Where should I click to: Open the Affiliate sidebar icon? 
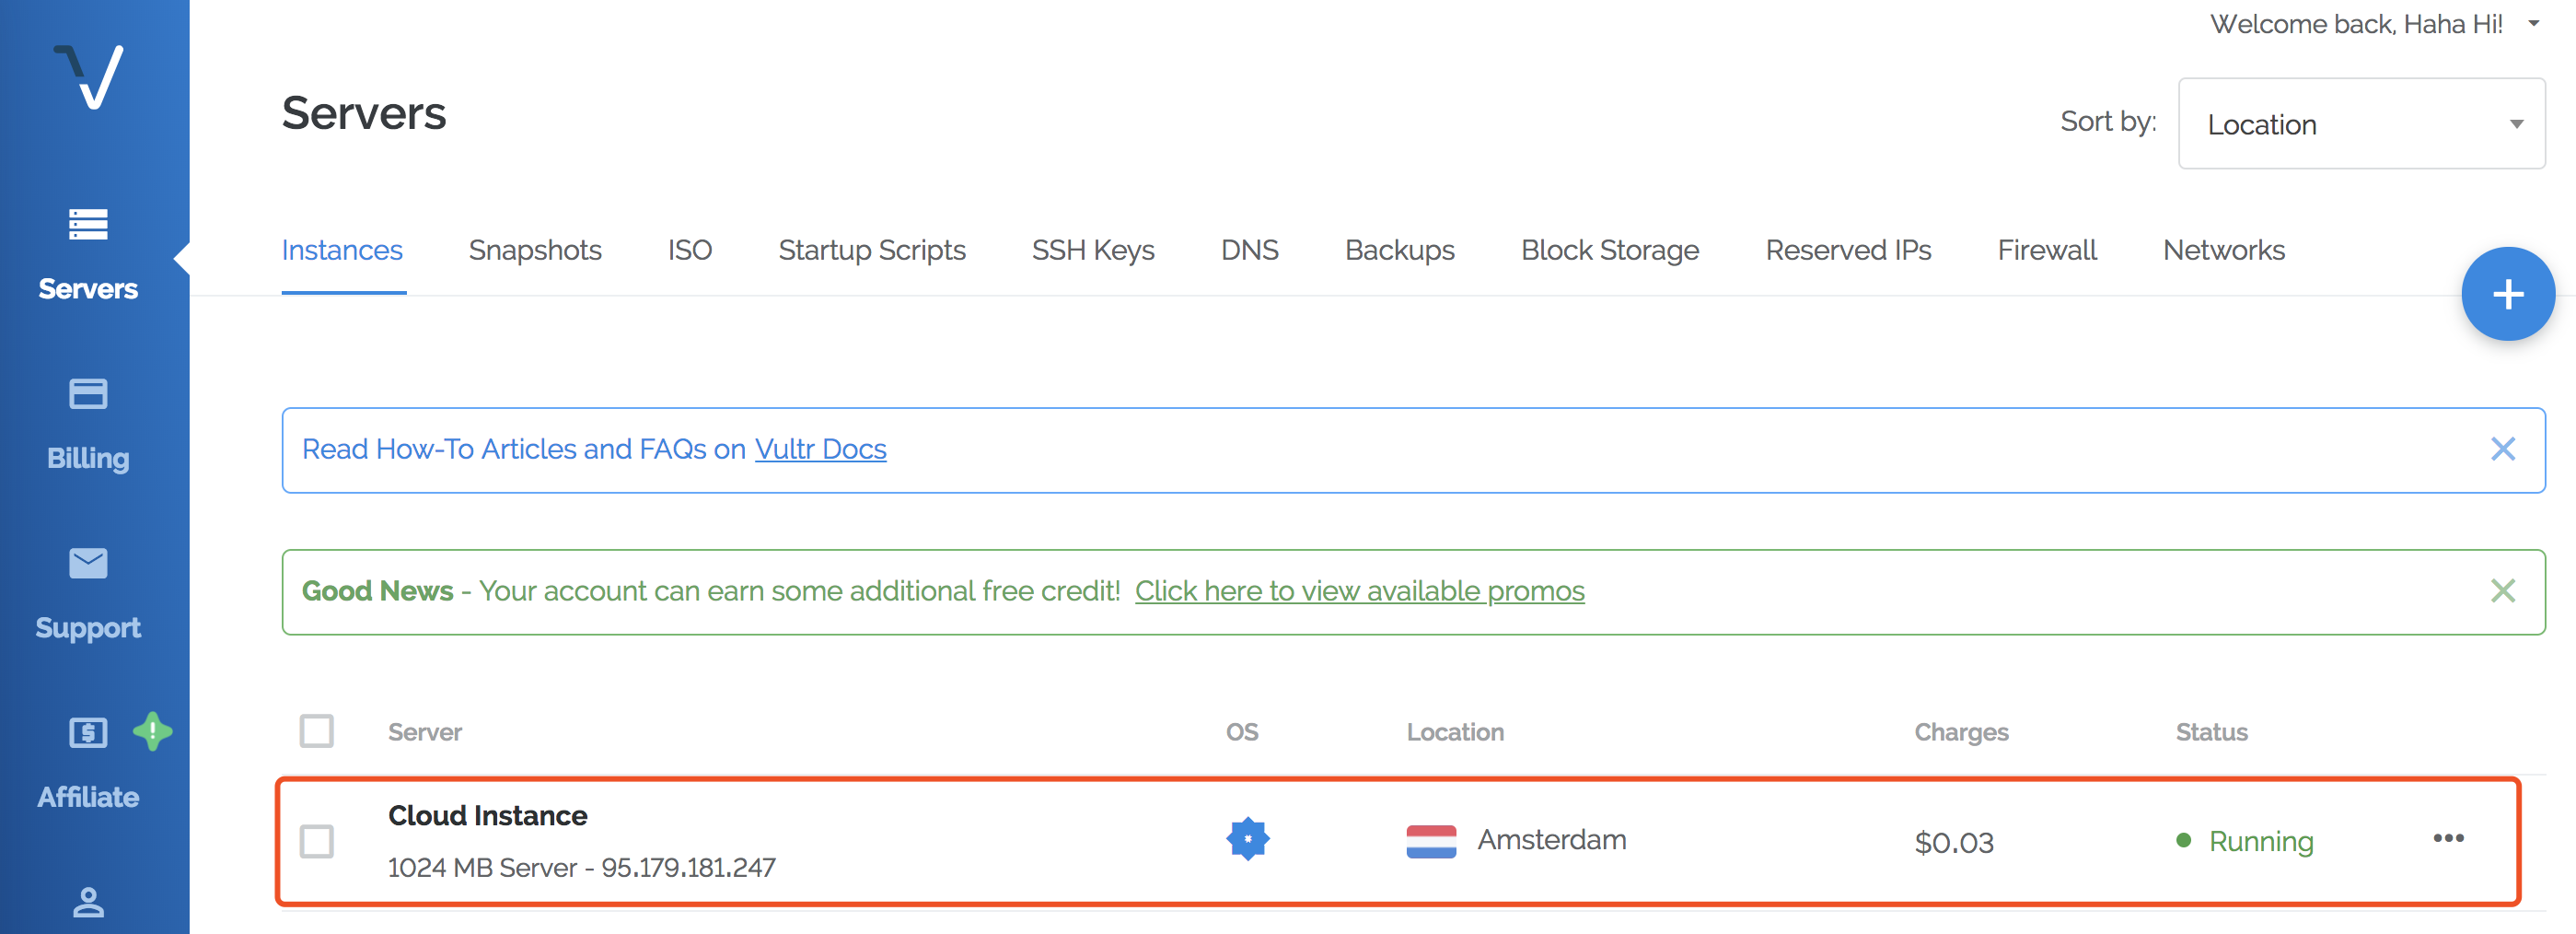[88, 733]
